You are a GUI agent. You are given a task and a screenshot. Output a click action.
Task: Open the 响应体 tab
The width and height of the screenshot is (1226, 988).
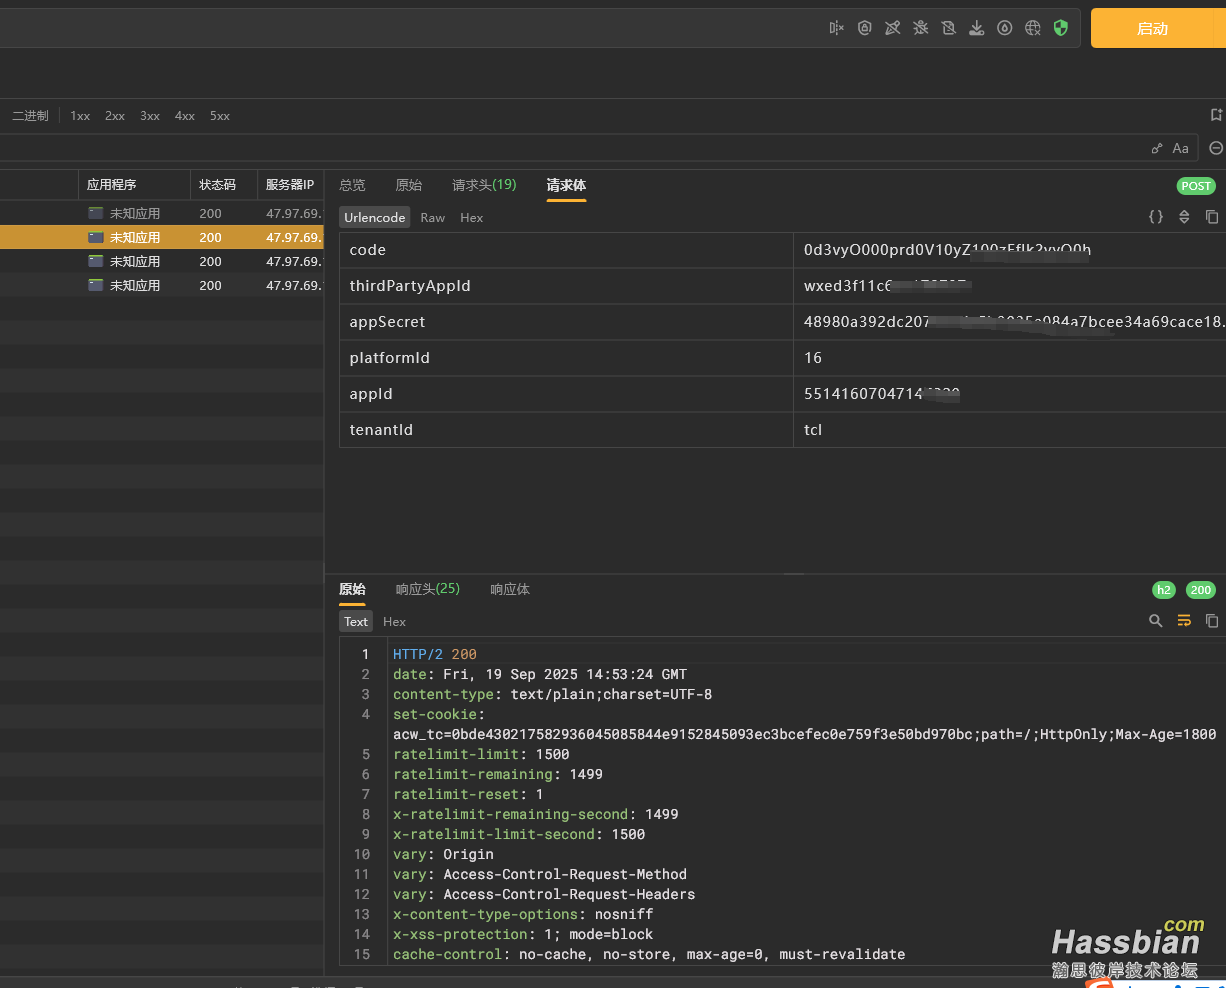510,589
